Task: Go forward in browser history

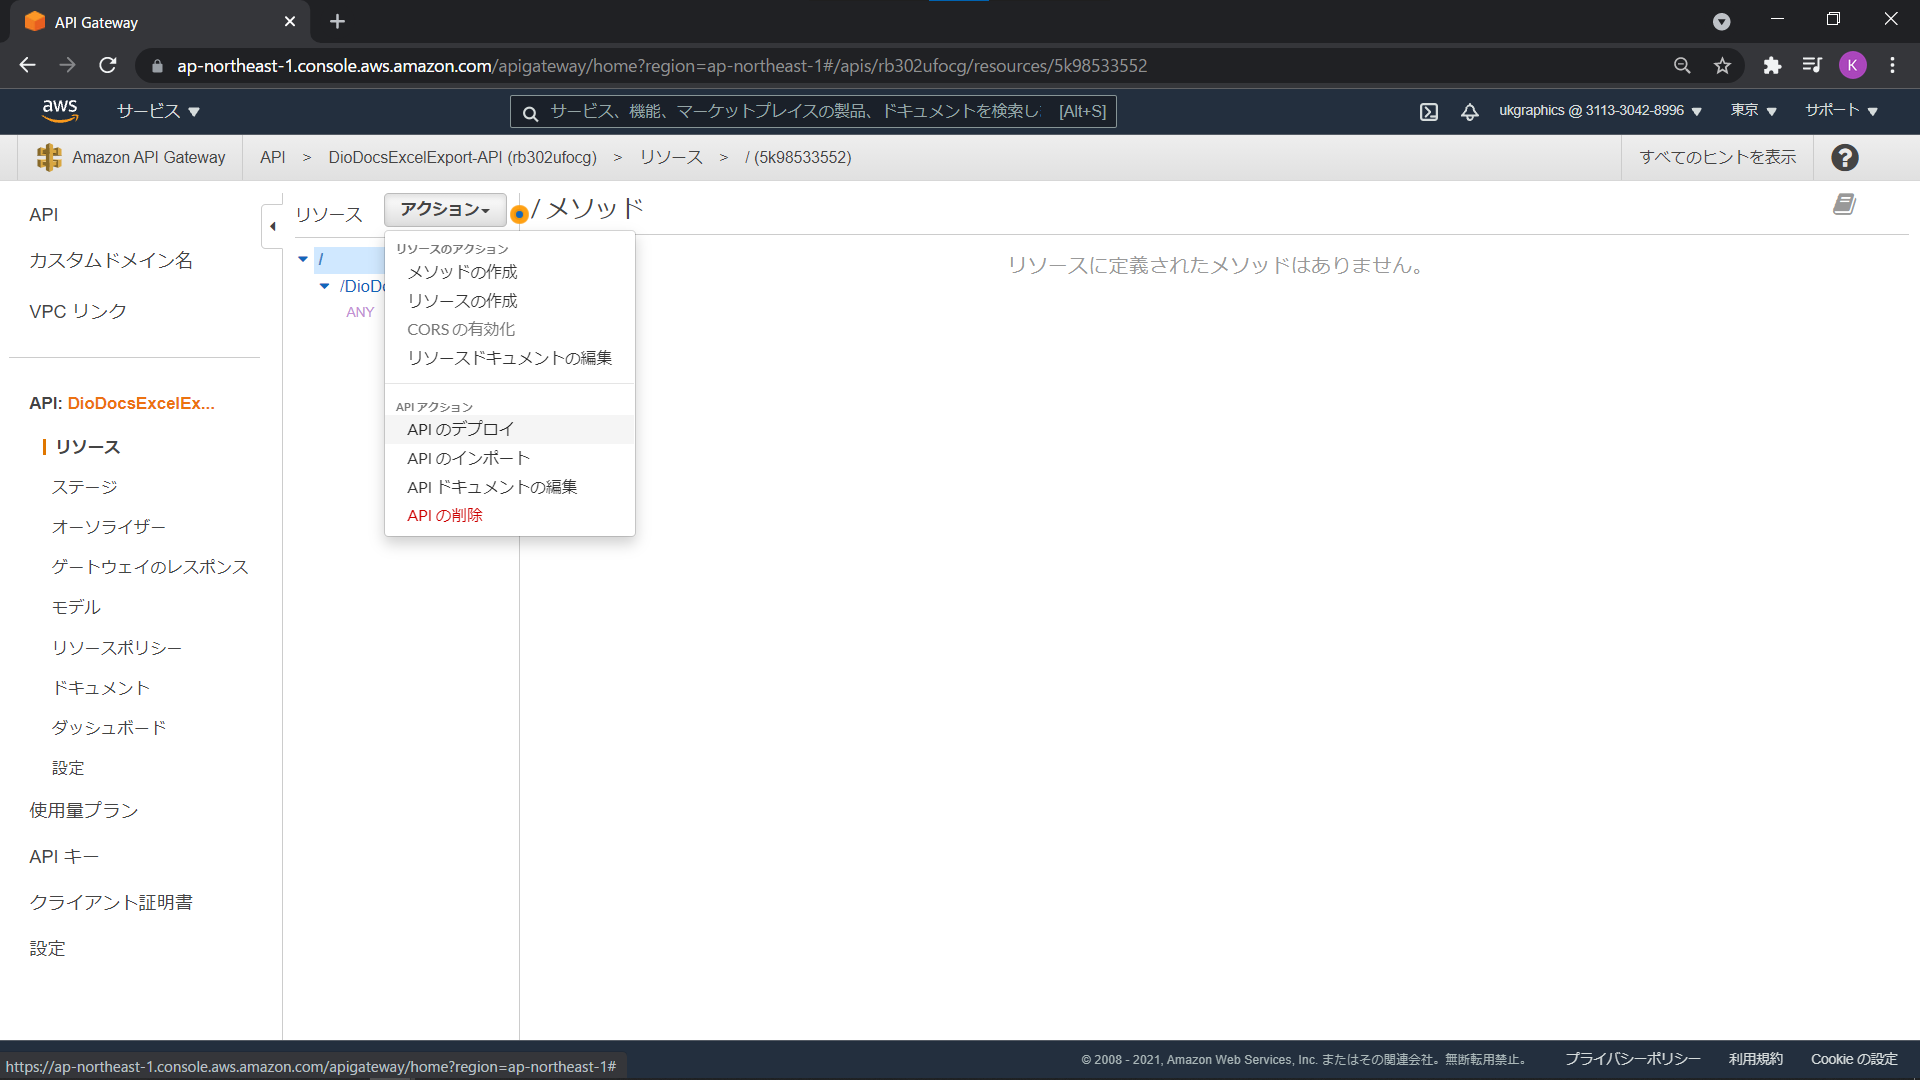Action: coord(67,65)
